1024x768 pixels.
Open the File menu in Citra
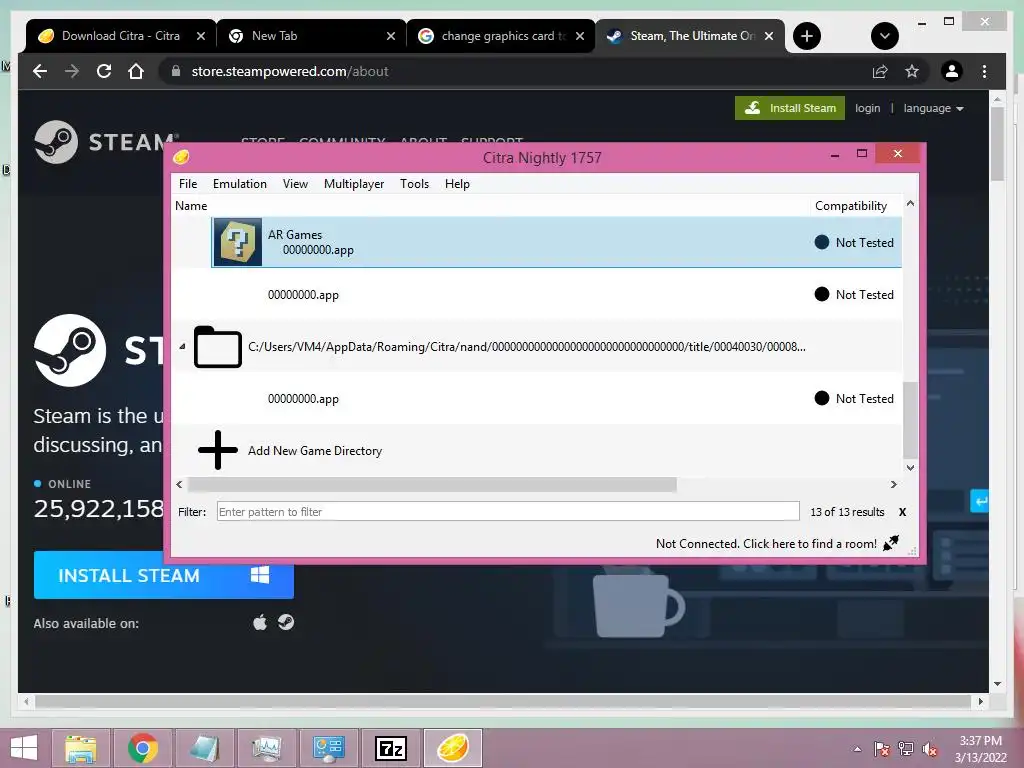(x=188, y=184)
